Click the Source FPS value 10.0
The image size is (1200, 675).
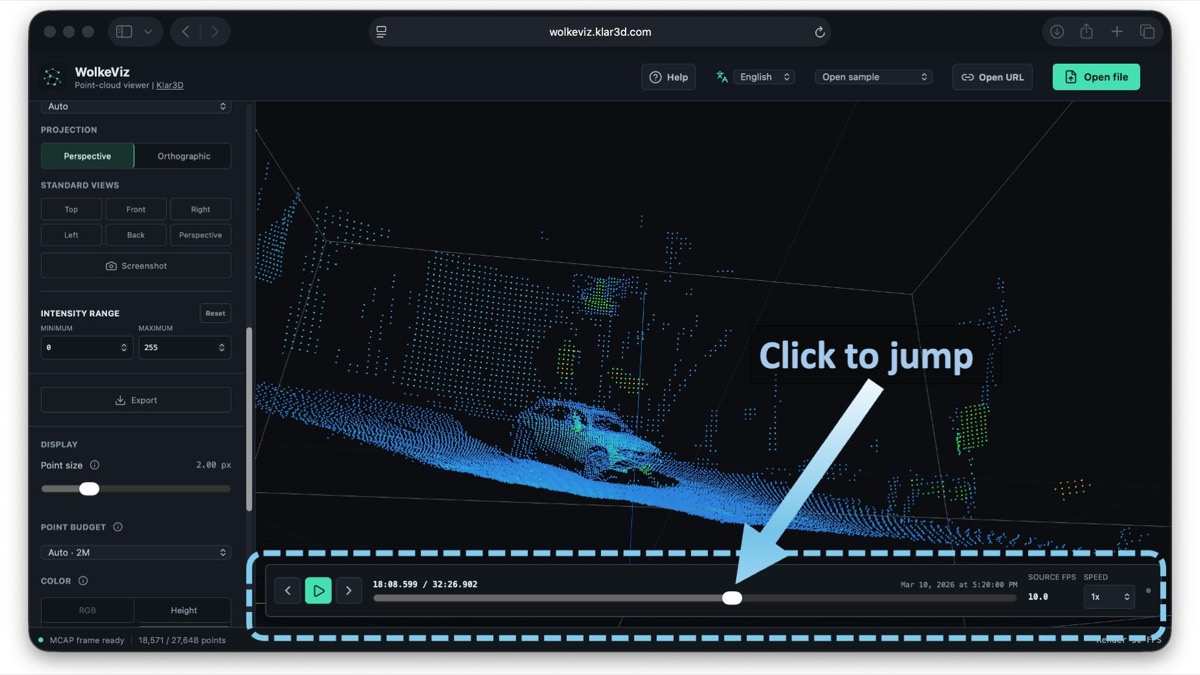click(1038, 597)
